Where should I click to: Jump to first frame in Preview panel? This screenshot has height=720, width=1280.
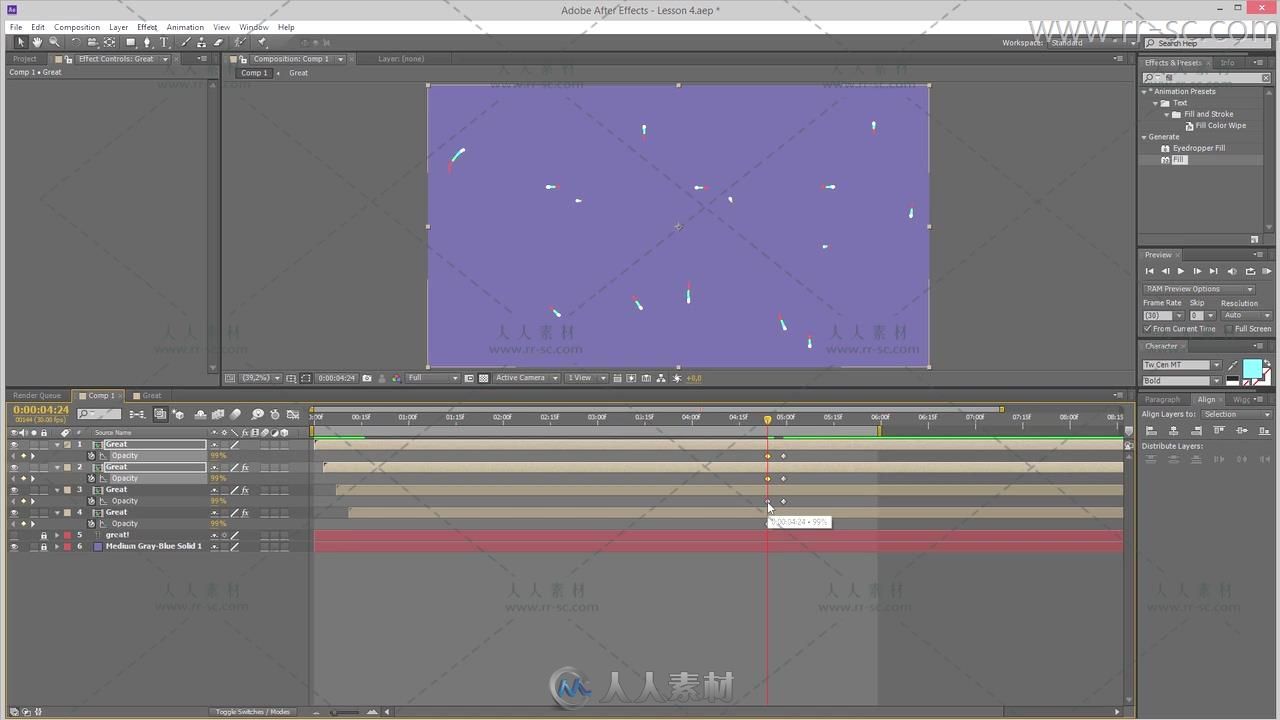point(1149,271)
